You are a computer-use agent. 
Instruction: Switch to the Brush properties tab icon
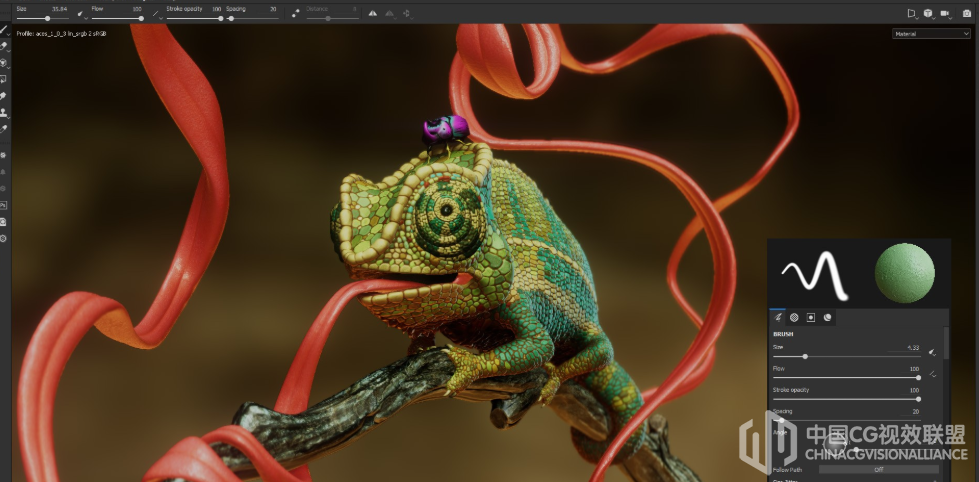[x=778, y=317]
